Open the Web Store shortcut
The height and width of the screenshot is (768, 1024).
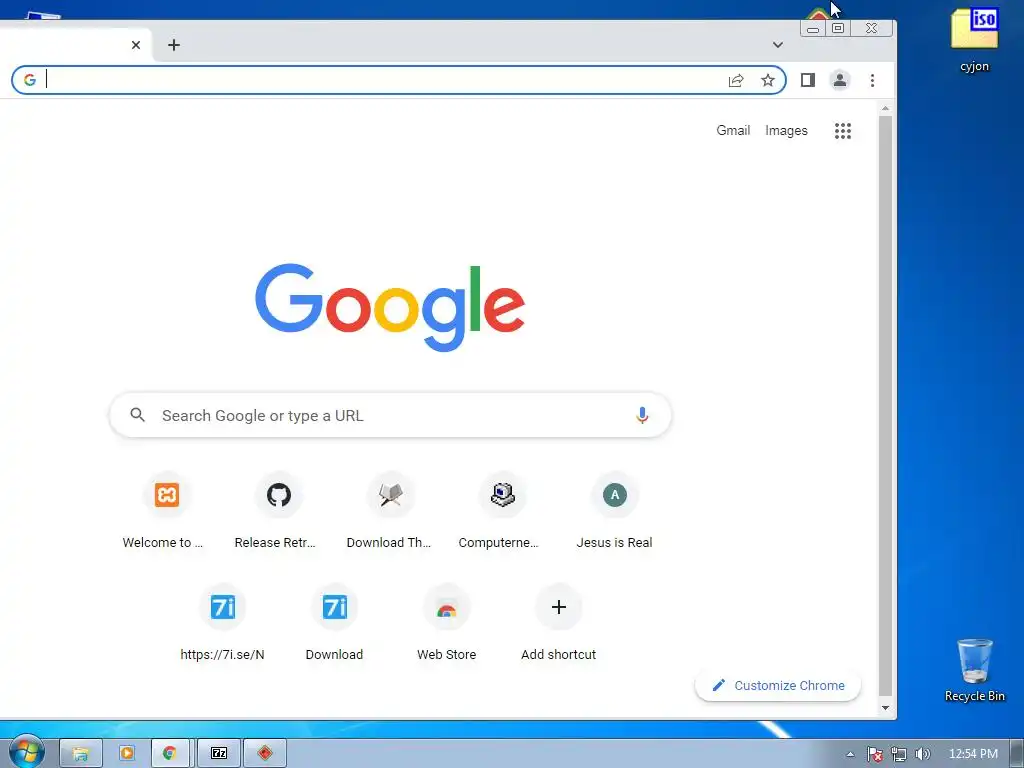click(447, 624)
